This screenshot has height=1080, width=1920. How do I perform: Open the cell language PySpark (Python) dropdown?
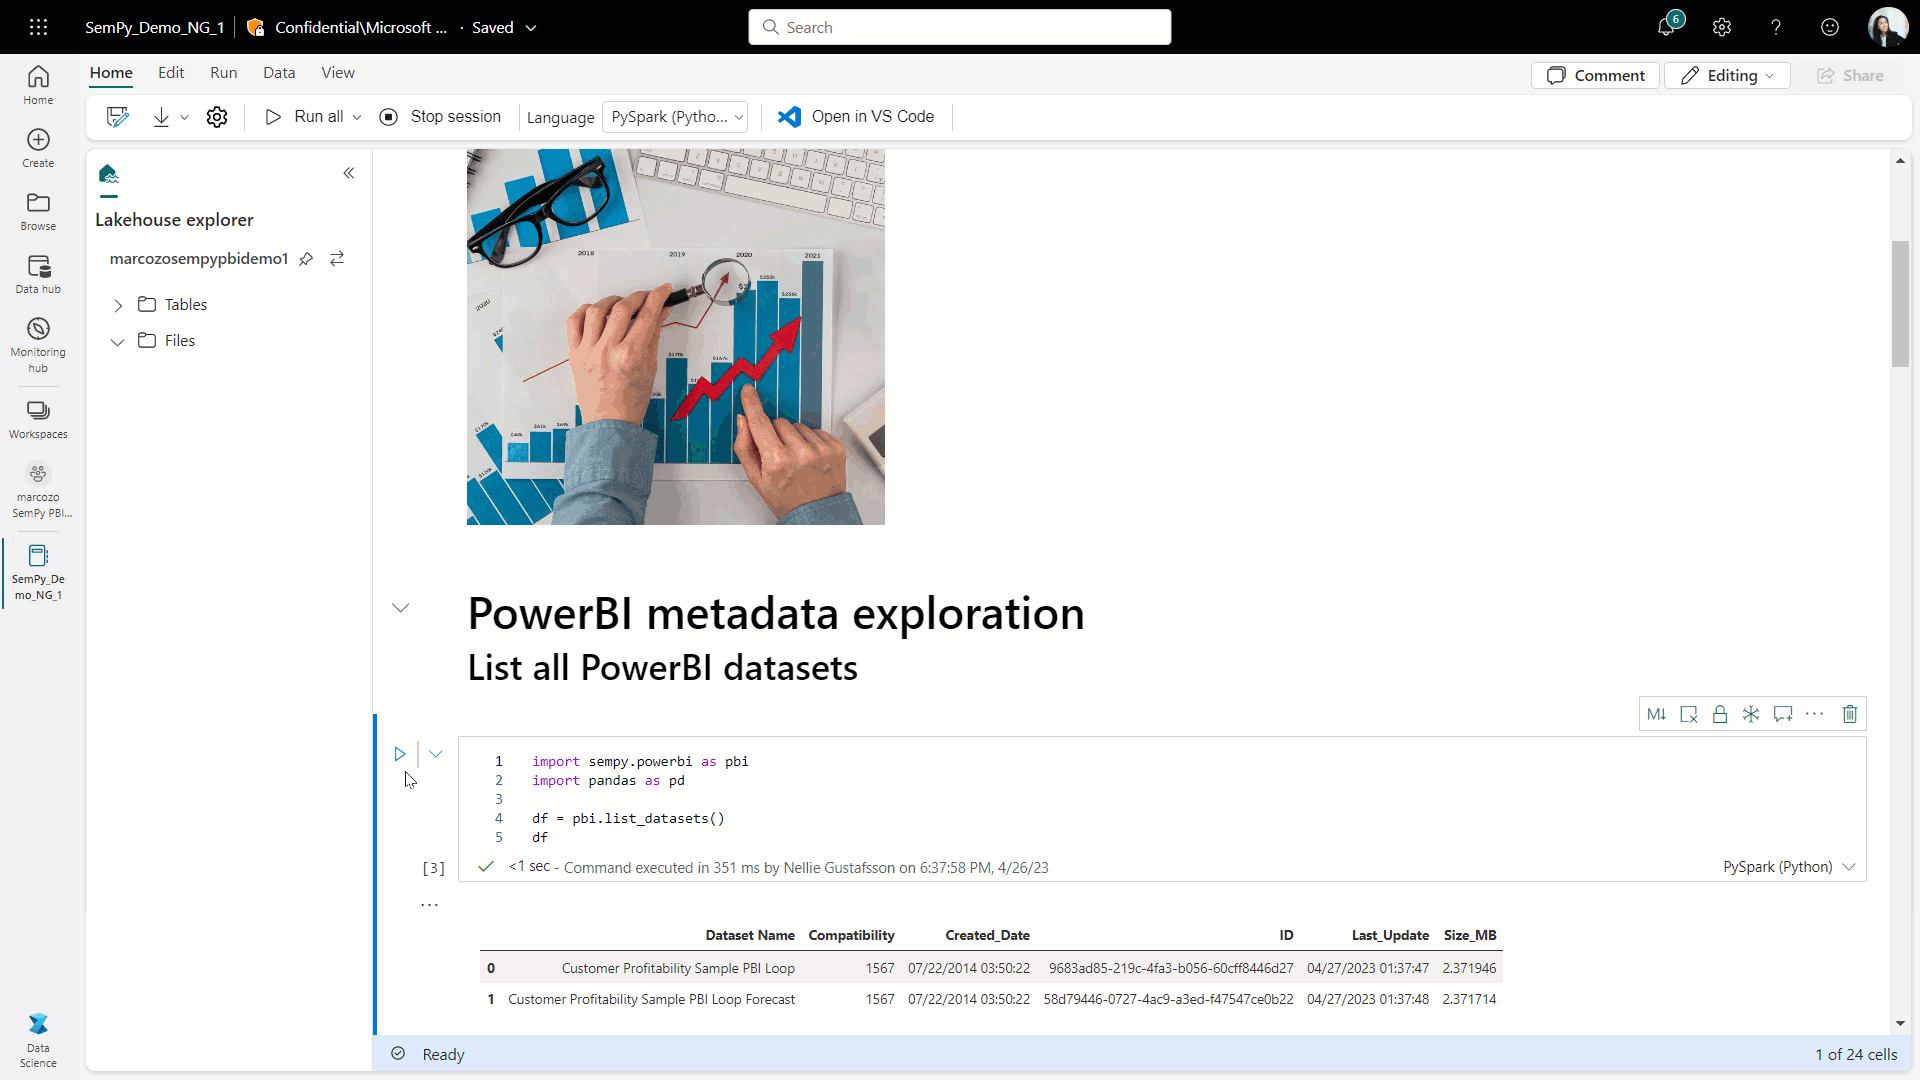(x=1788, y=867)
